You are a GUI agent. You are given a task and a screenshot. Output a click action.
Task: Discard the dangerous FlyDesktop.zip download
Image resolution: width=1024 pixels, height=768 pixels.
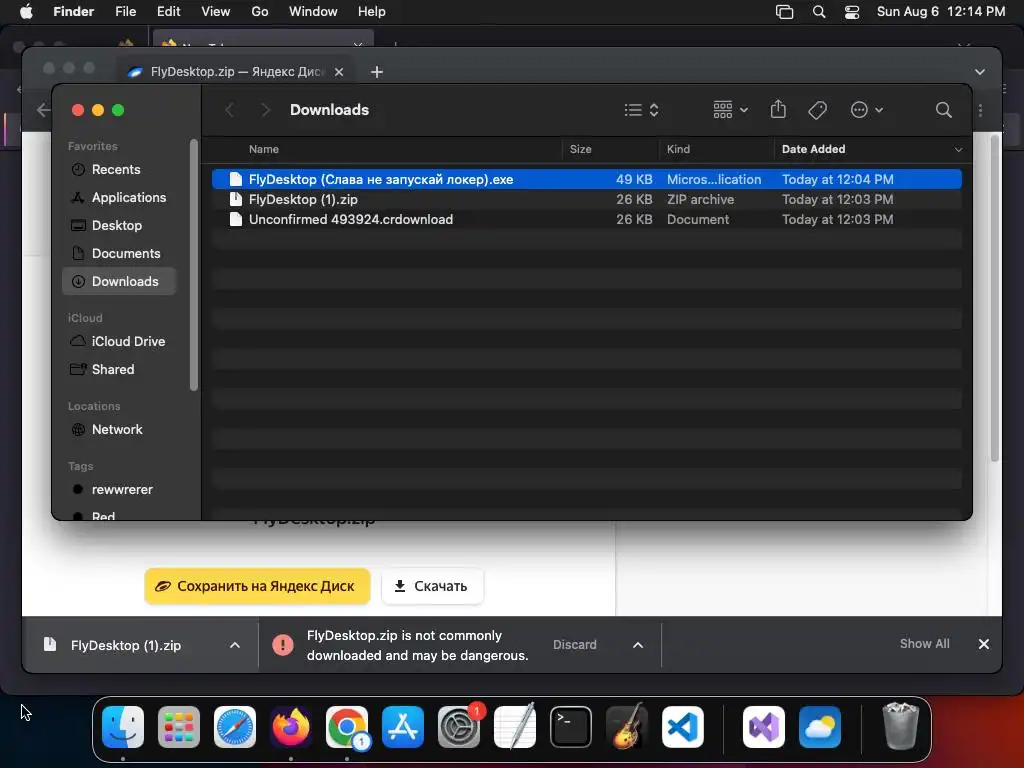(x=575, y=645)
